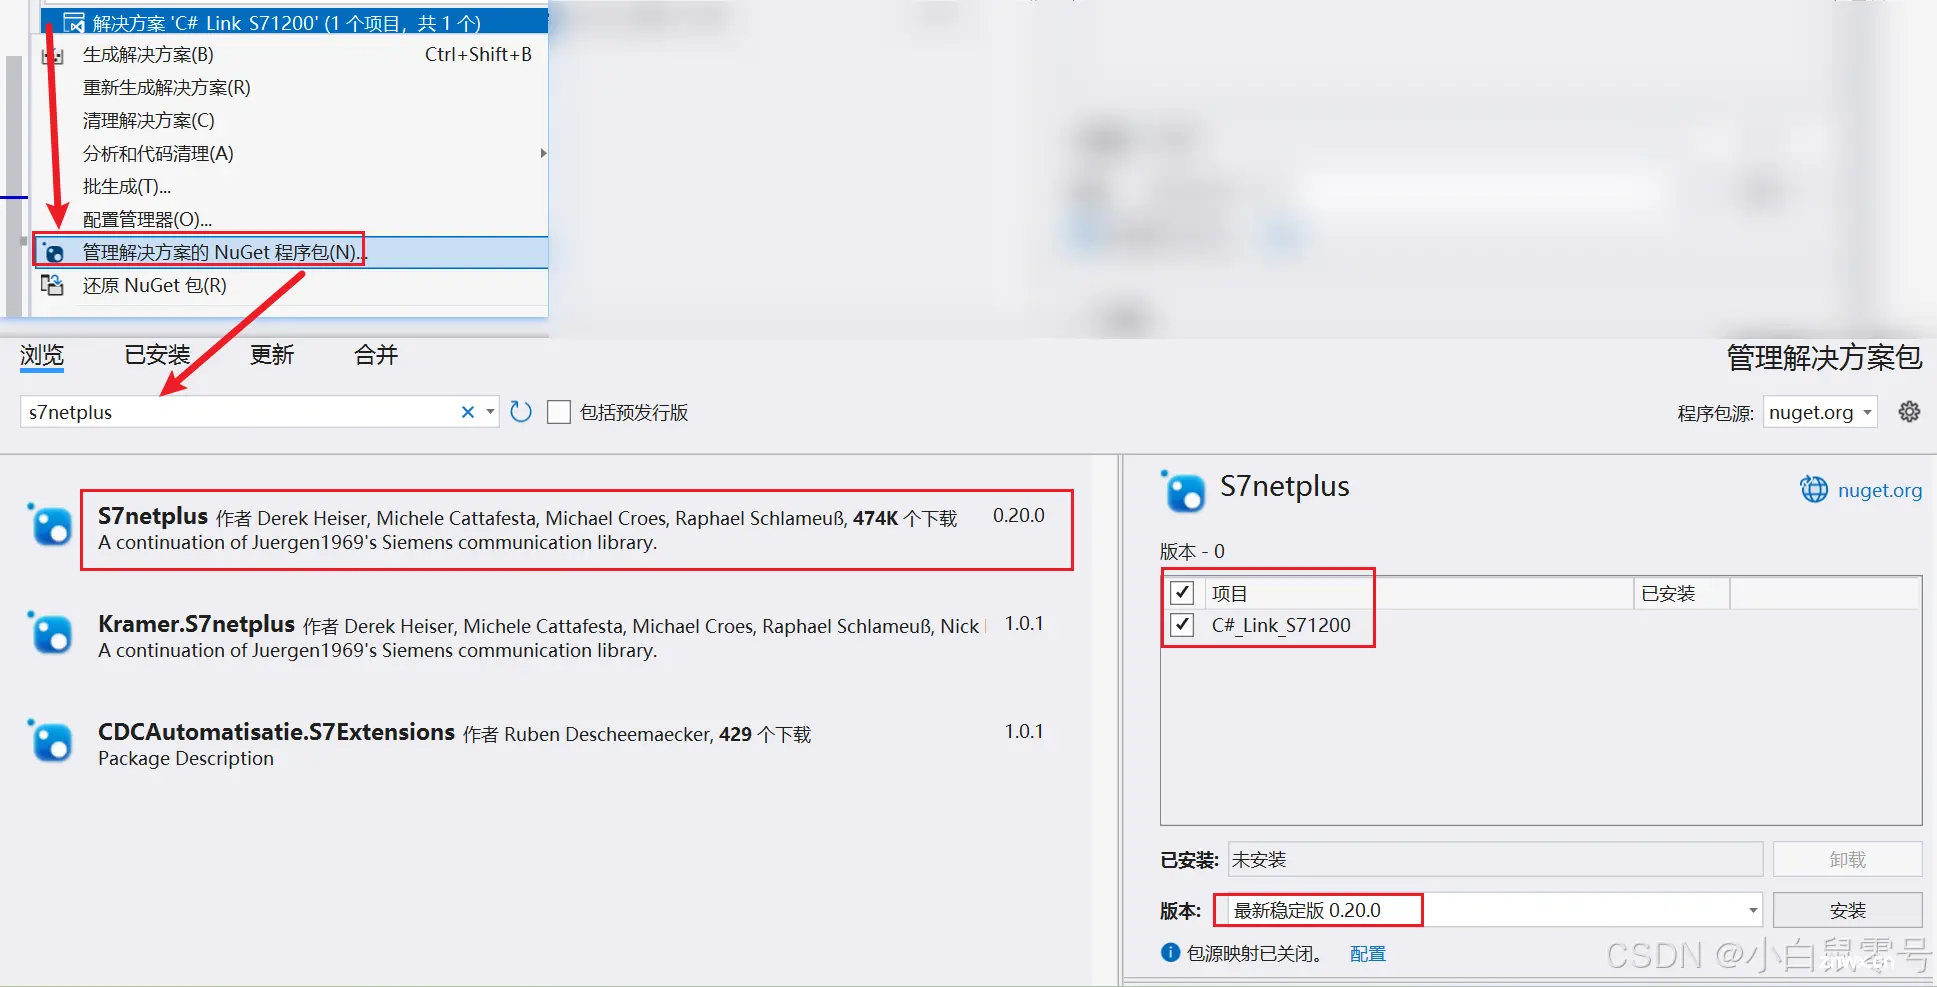The height and width of the screenshot is (987, 1937).
Task: Click the CDCAutomatisatie.S7Extensions package icon
Action: pos(51,741)
